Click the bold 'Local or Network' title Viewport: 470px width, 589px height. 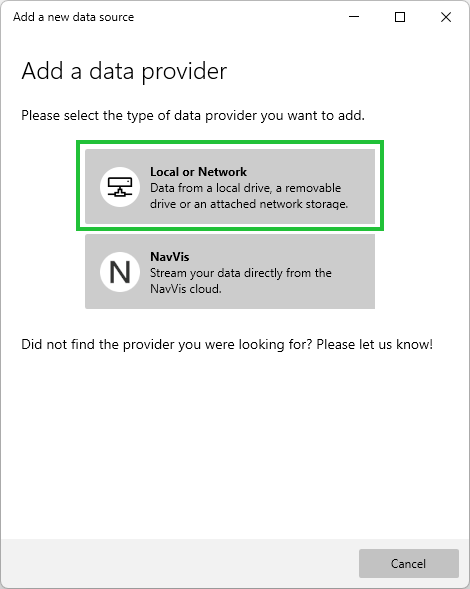pyautogui.click(x=198, y=172)
